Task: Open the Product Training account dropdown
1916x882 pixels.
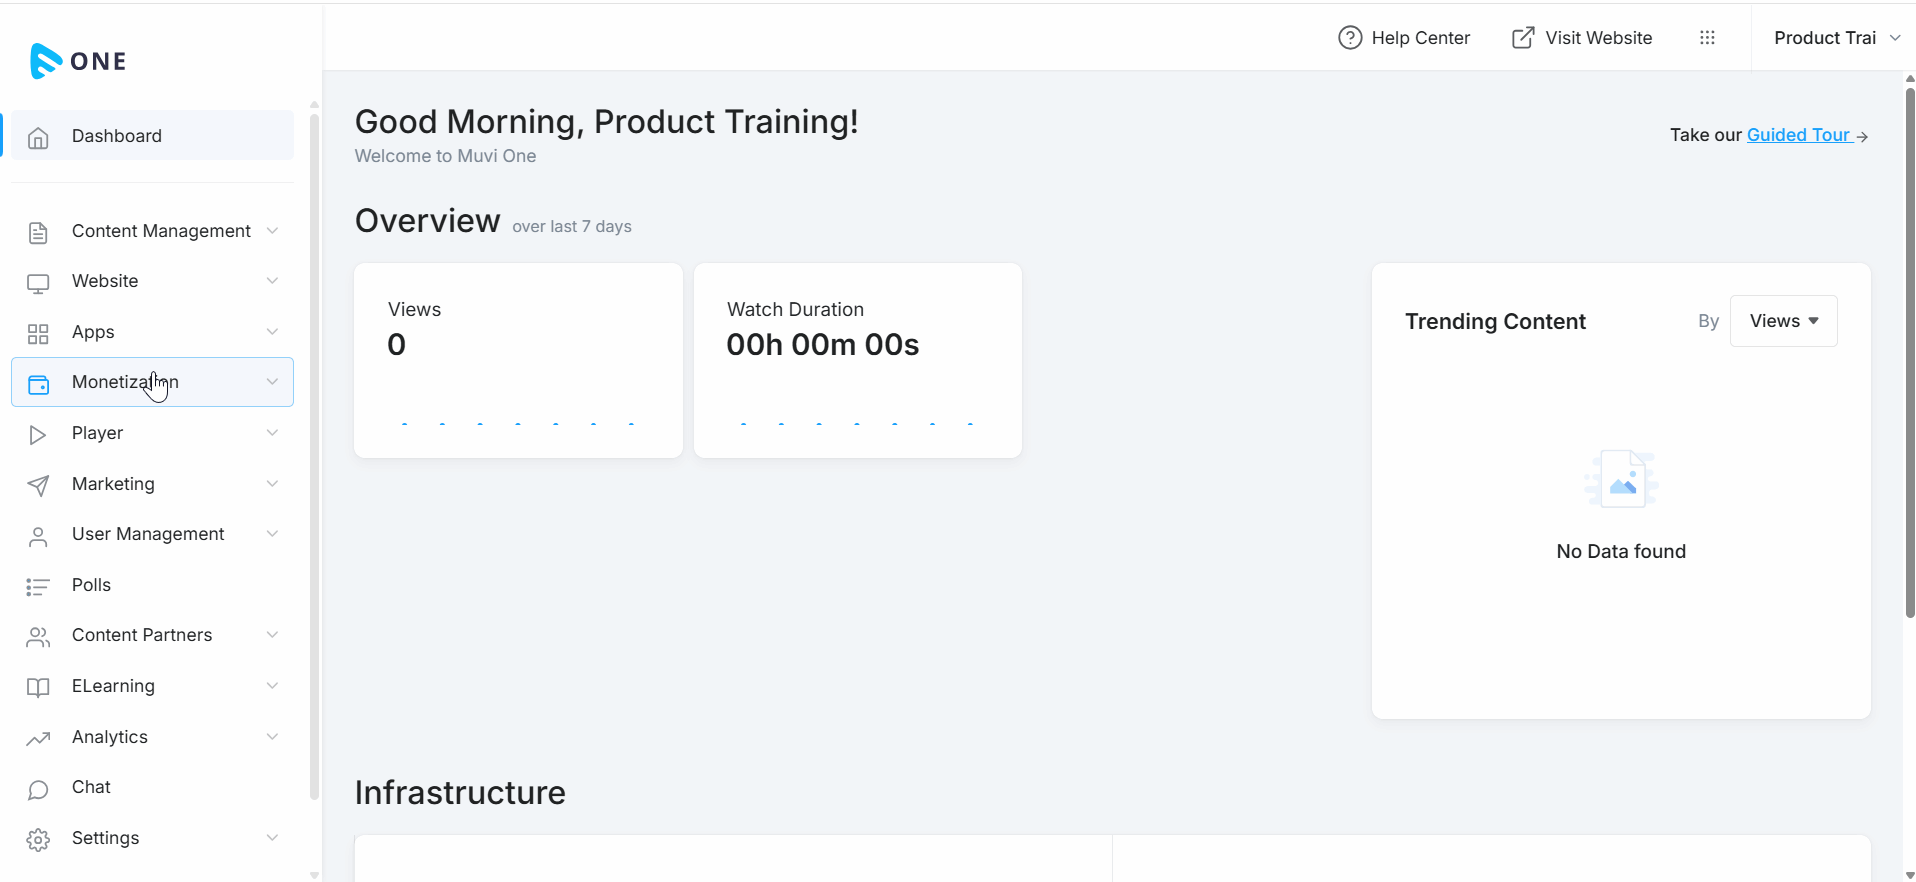Action: pos(1836,38)
